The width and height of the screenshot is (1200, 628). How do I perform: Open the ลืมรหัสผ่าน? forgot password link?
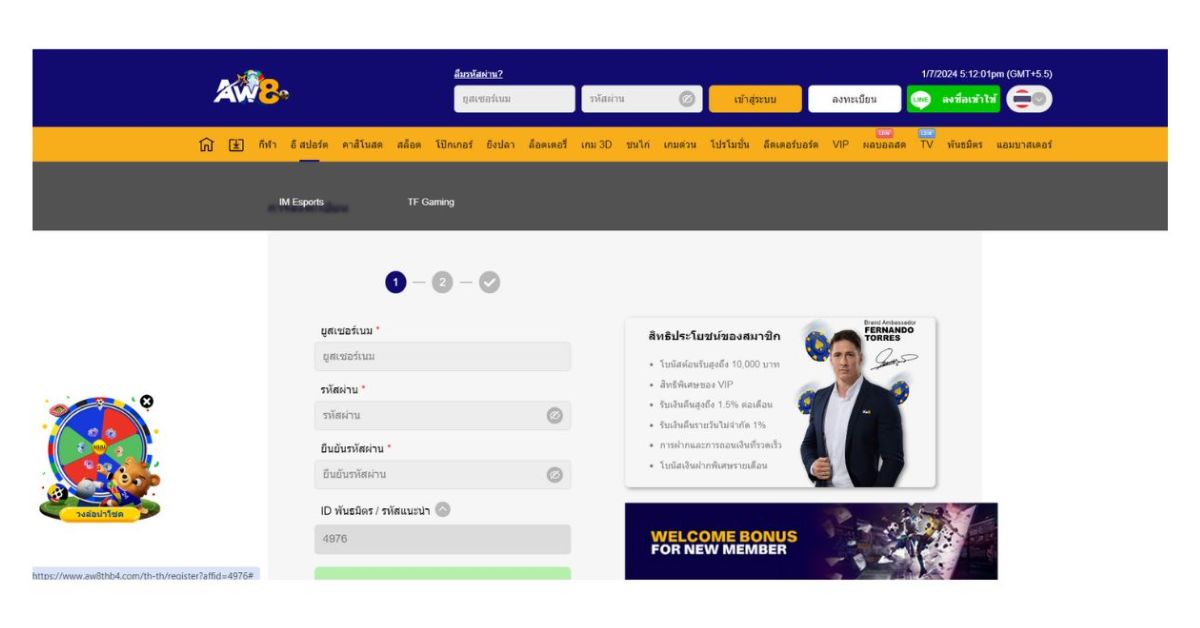478,74
